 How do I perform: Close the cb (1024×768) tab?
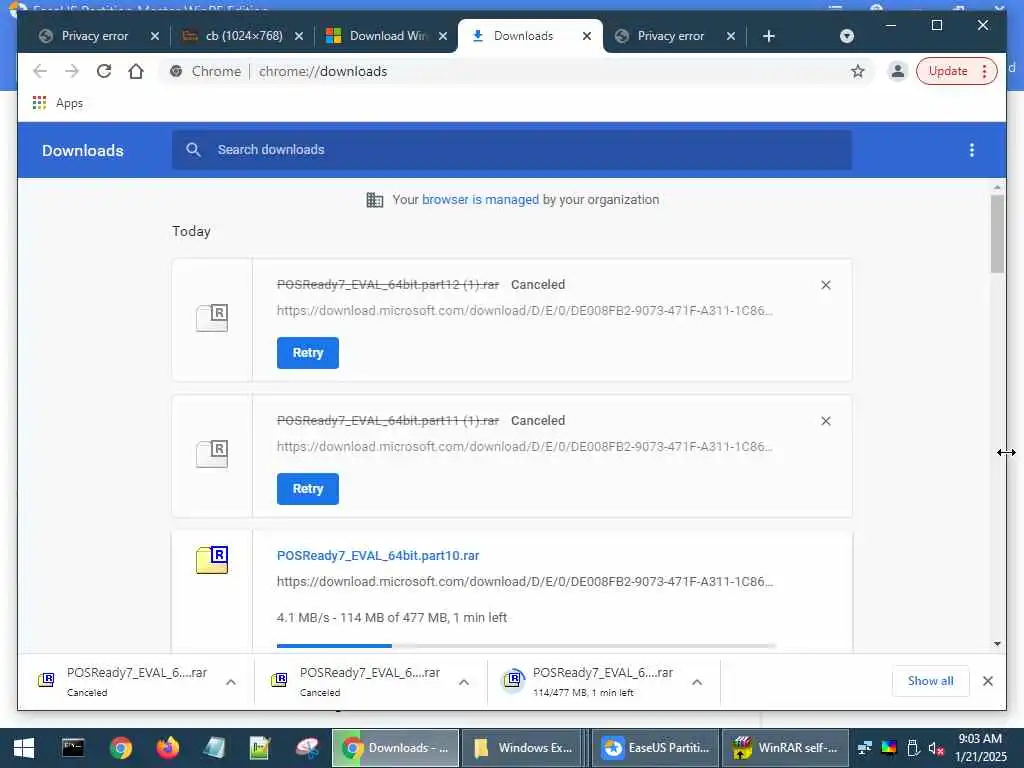[299, 36]
